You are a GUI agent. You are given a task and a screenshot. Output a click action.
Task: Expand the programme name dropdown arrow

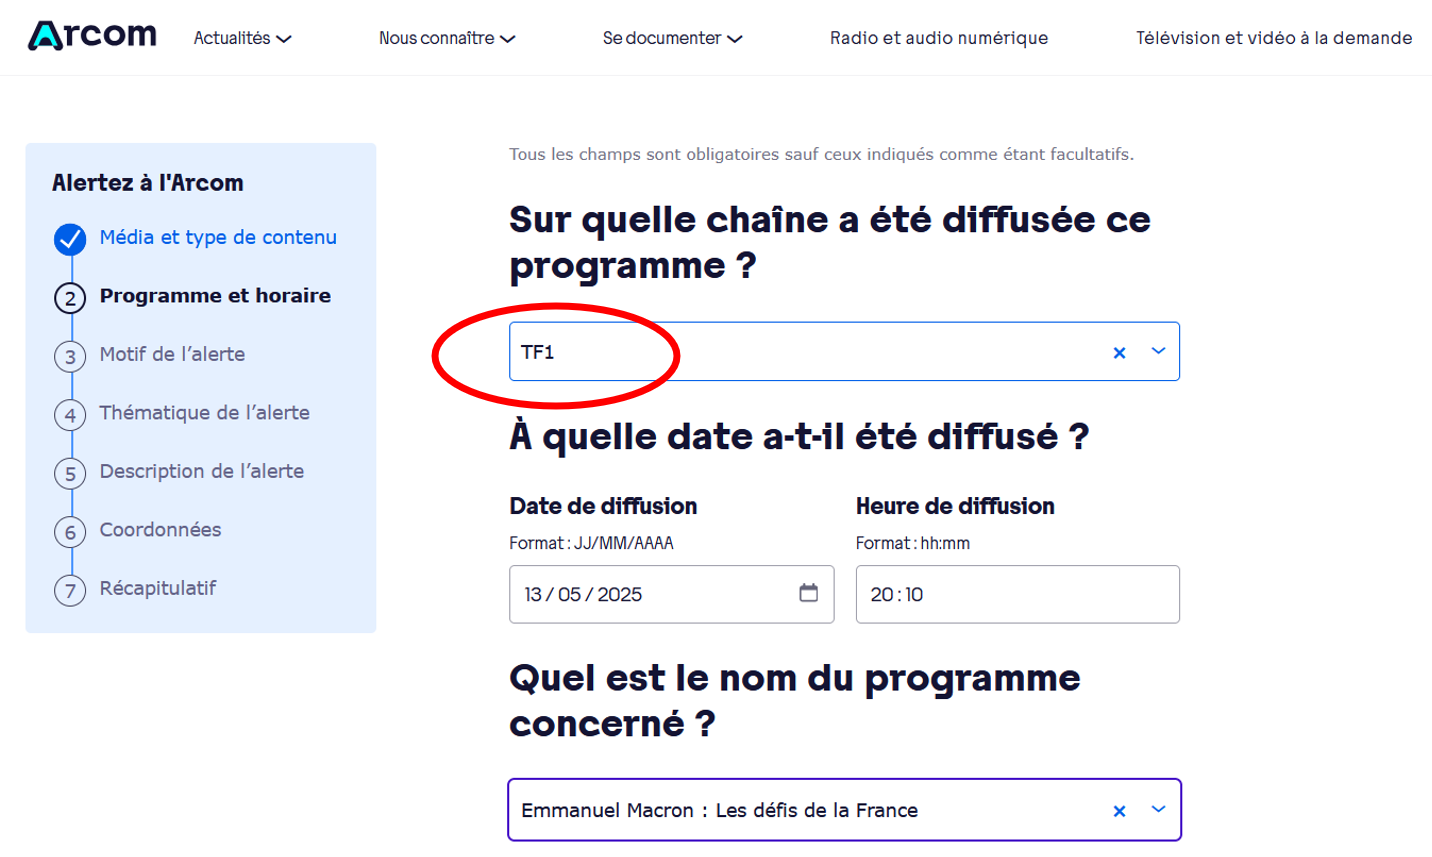point(1158,810)
